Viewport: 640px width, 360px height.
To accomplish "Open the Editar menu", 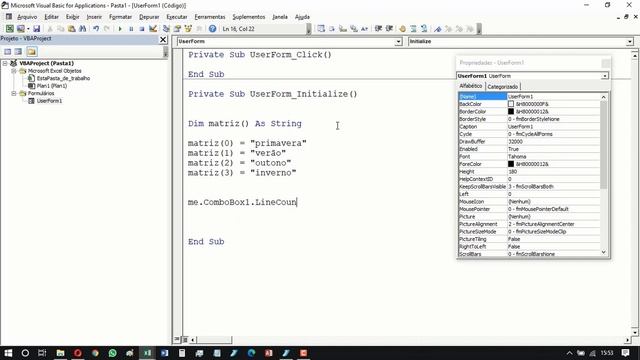I will click(51, 17).
